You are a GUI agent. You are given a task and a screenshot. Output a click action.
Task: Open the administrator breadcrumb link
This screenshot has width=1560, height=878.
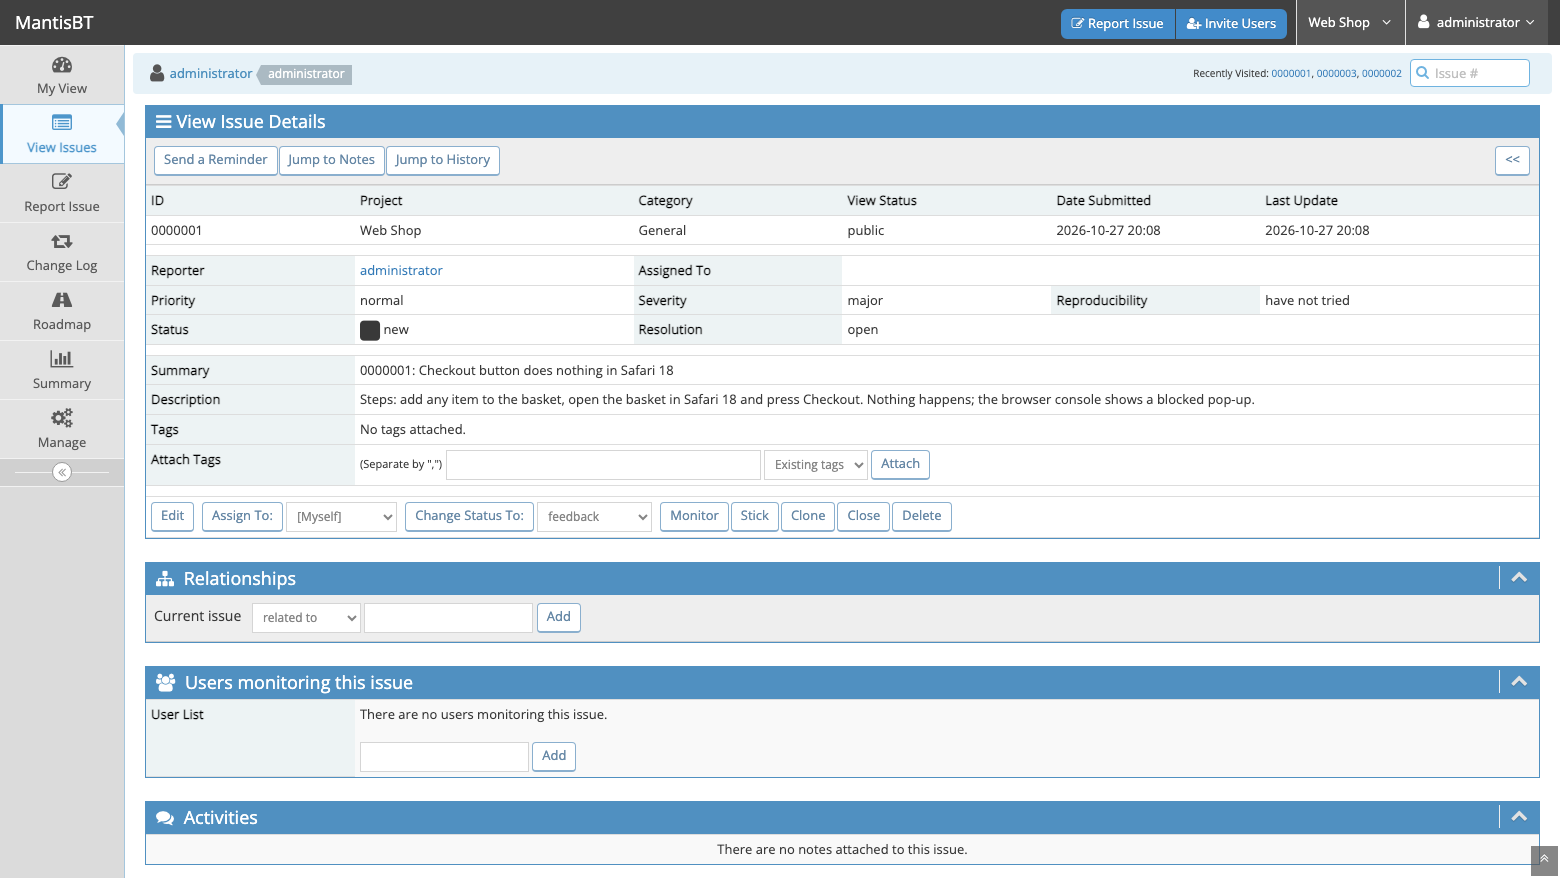(x=211, y=74)
